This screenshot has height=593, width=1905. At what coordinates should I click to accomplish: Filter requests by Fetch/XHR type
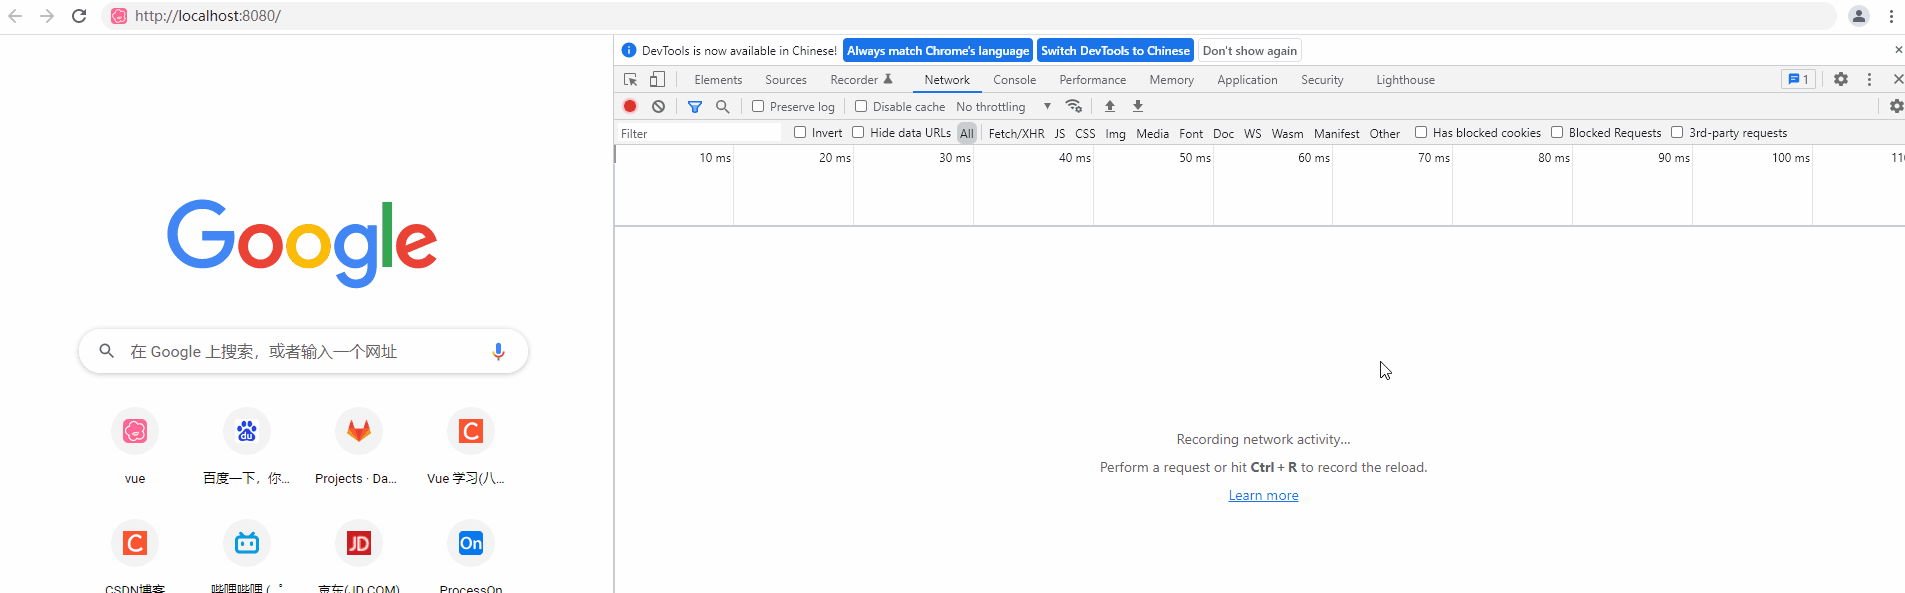[x=1016, y=133]
